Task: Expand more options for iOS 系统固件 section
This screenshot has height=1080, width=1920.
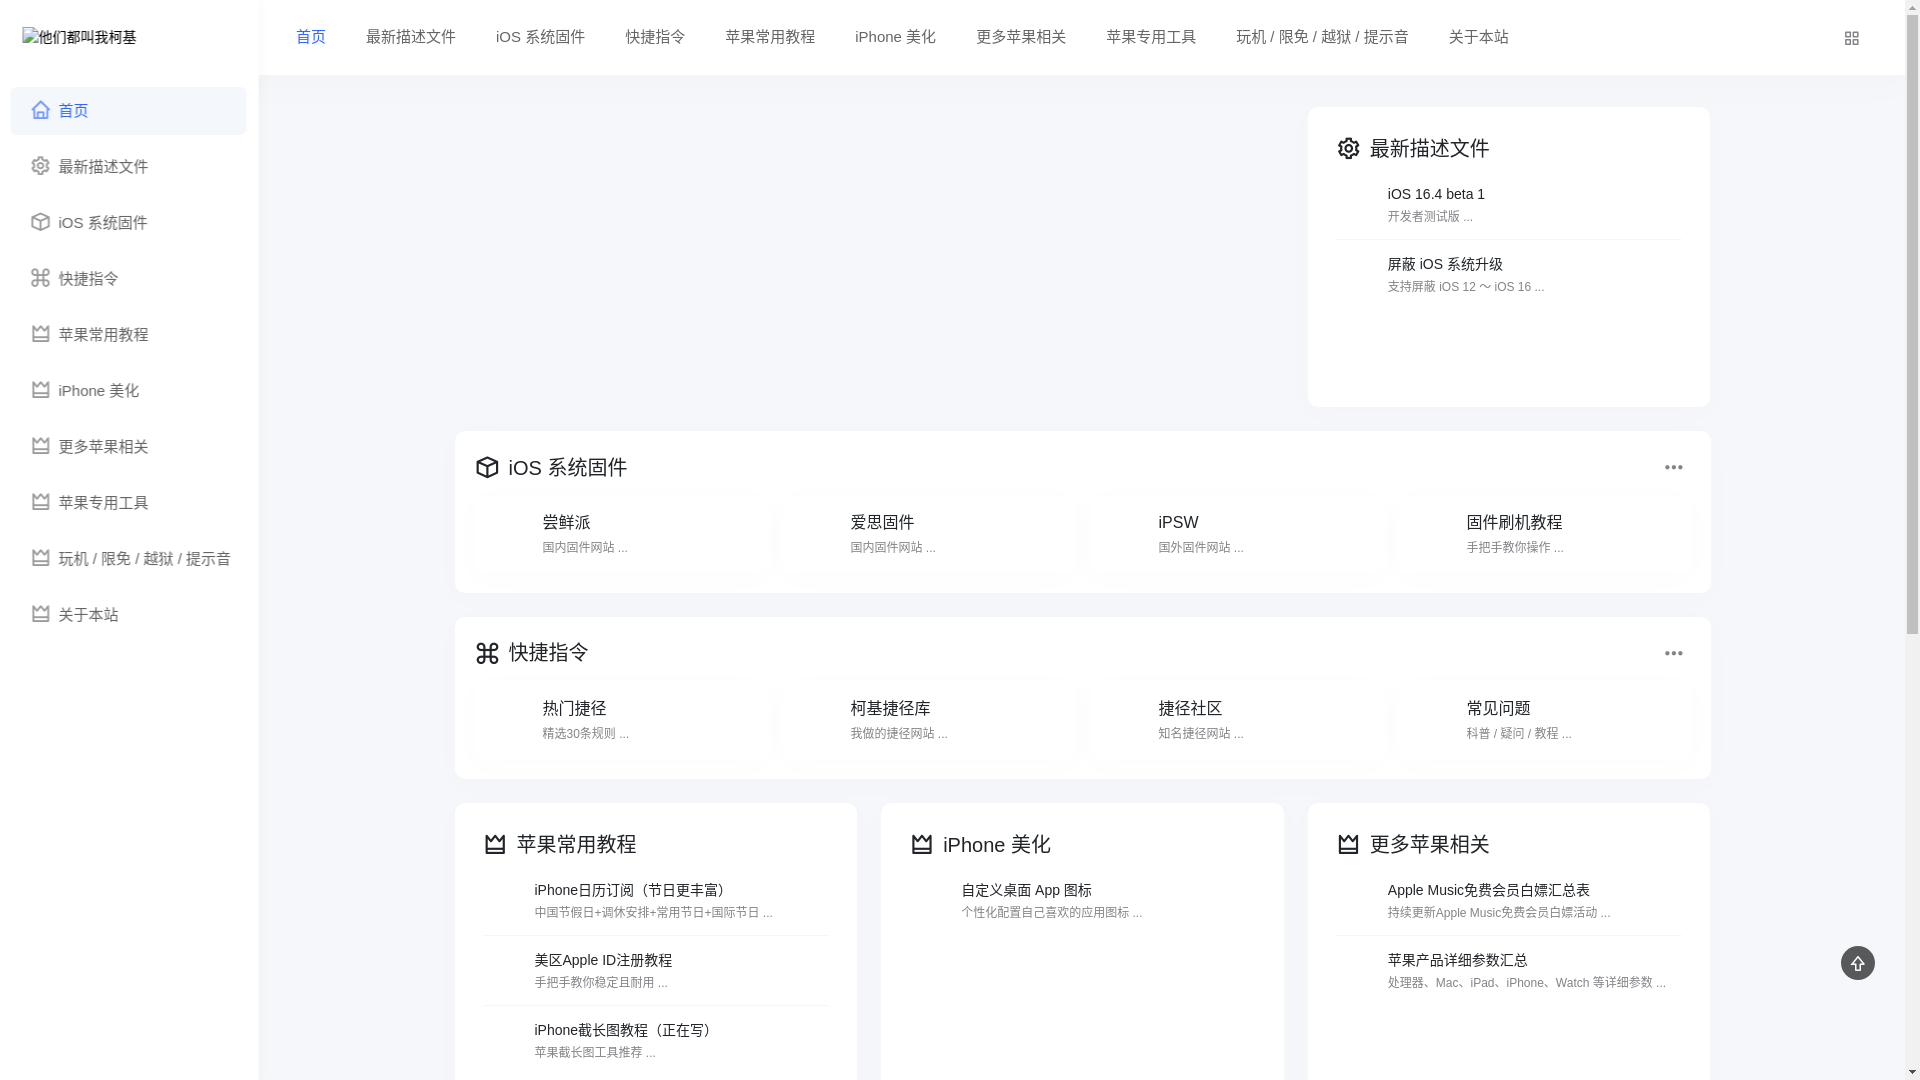Action: tap(1673, 468)
